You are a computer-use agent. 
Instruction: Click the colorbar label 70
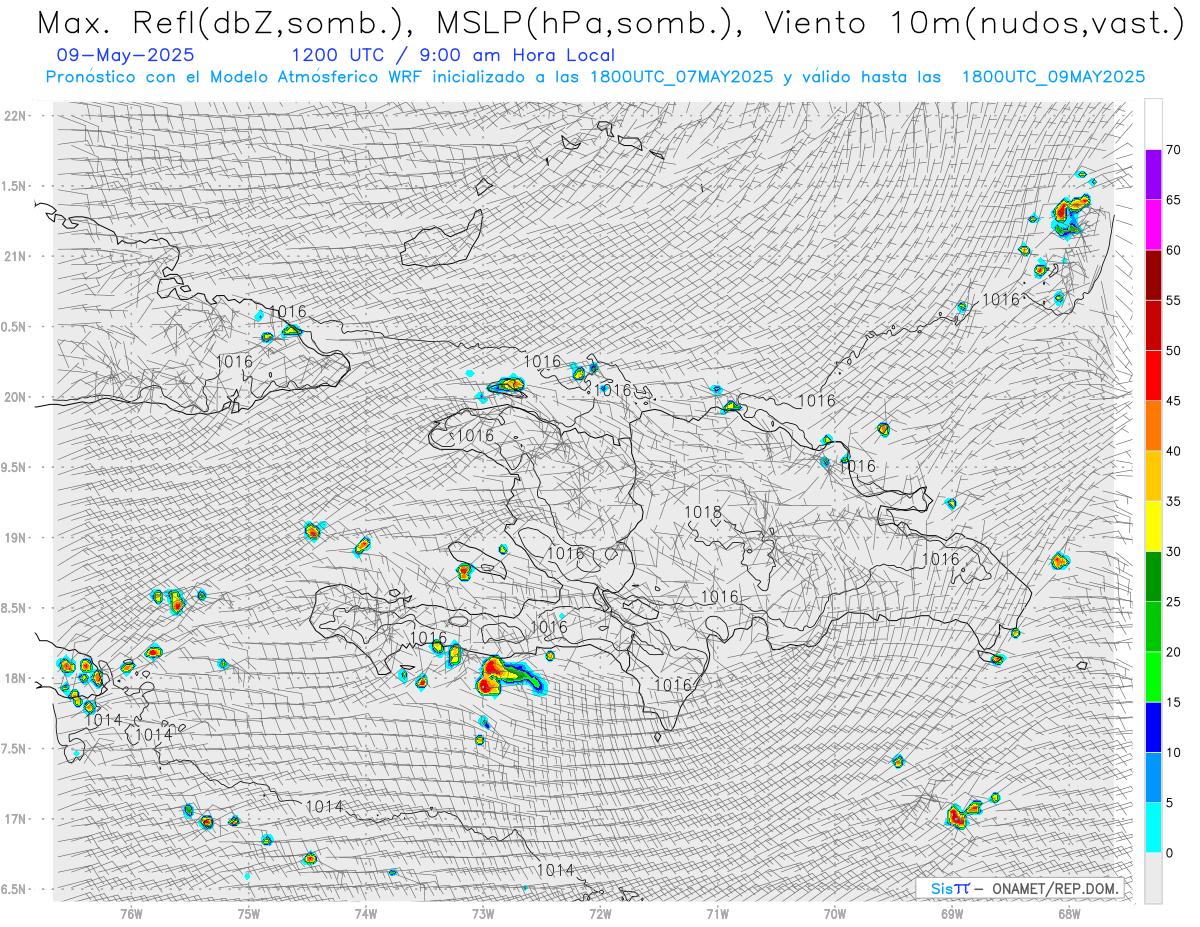click(x=1173, y=150)
